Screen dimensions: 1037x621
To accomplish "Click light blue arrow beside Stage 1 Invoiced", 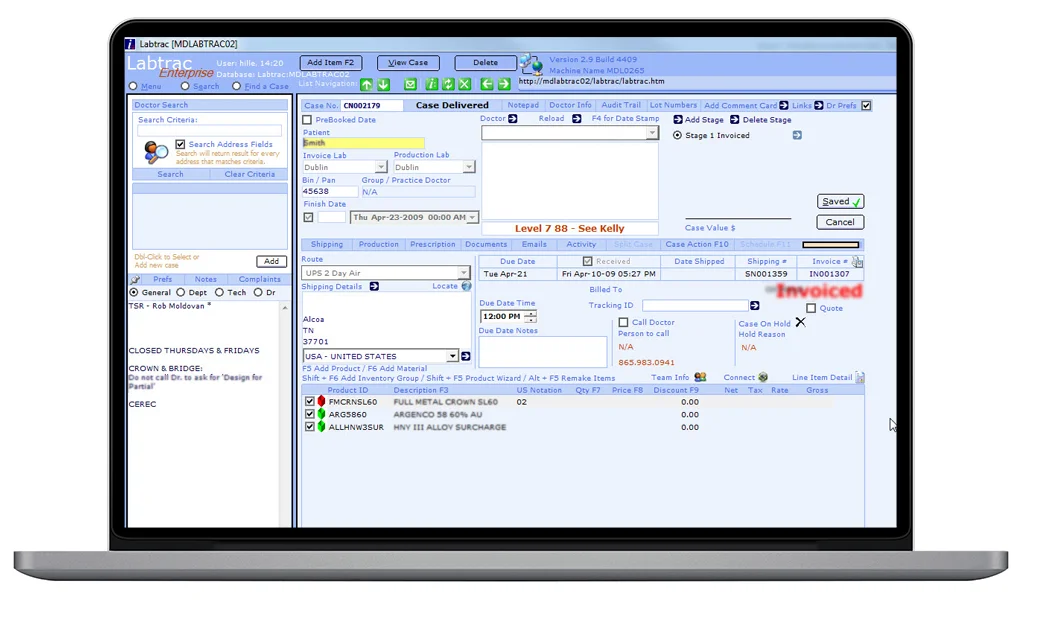I will point(797,135).
